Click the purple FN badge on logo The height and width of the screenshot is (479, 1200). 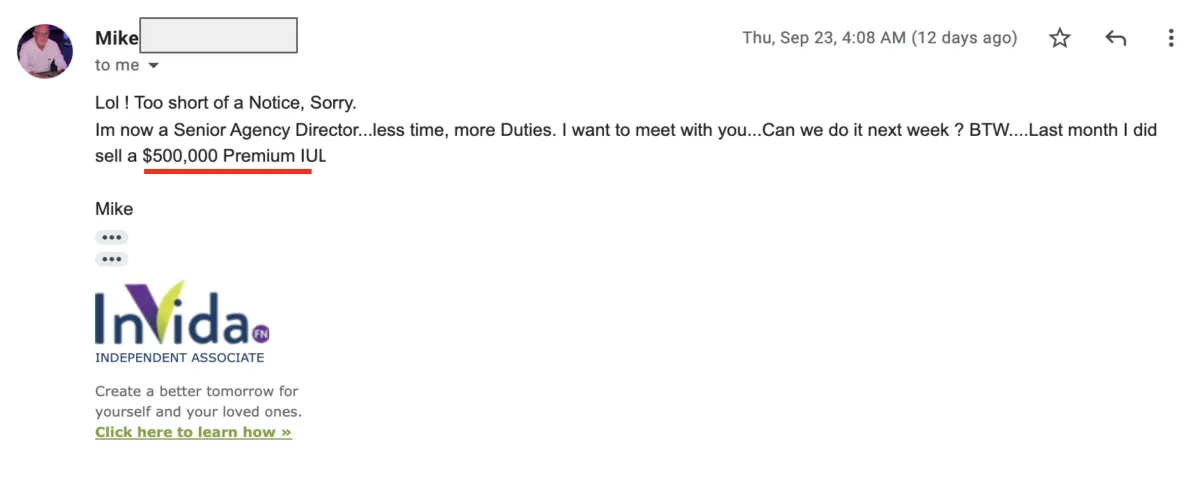click(260, 333)
